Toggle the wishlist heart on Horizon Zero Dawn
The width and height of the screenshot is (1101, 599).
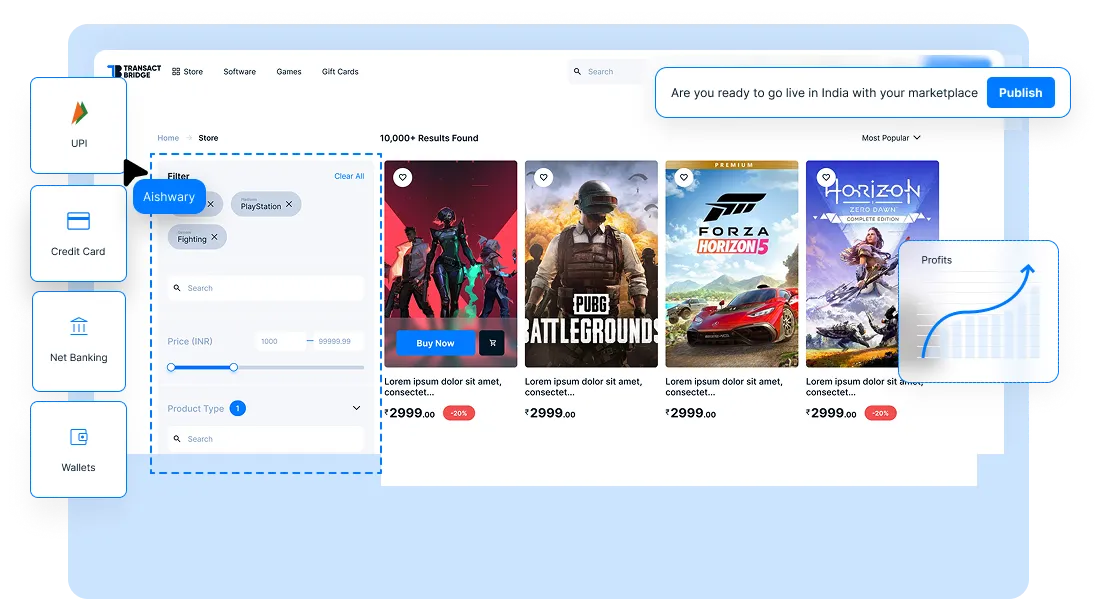tap(824, 177)
